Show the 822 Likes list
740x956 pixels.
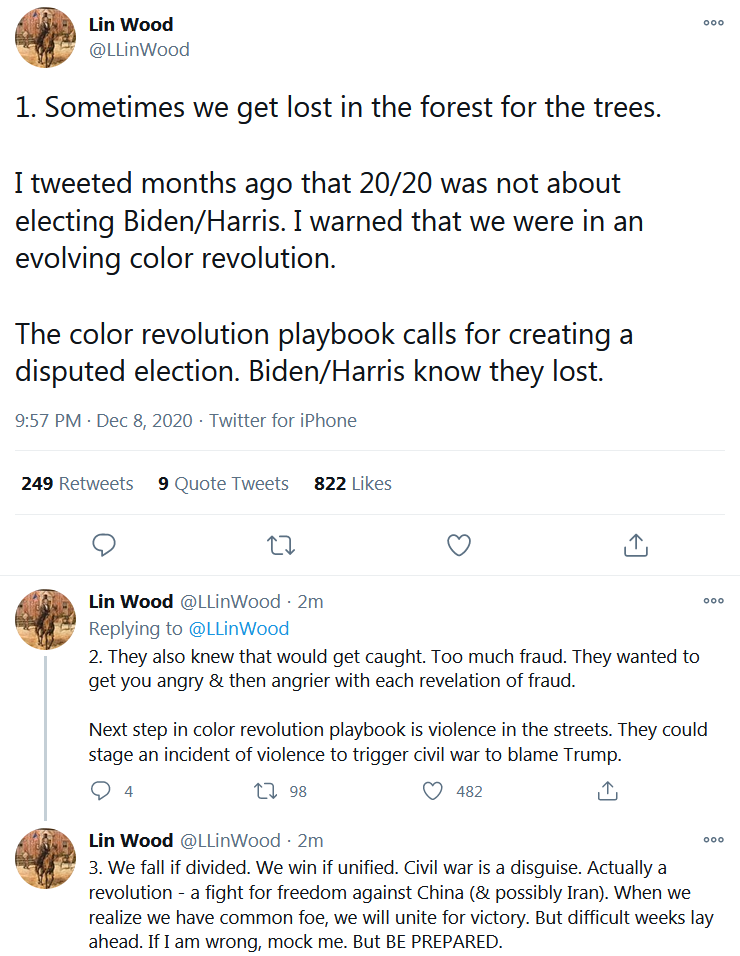(x=353, y=484)
